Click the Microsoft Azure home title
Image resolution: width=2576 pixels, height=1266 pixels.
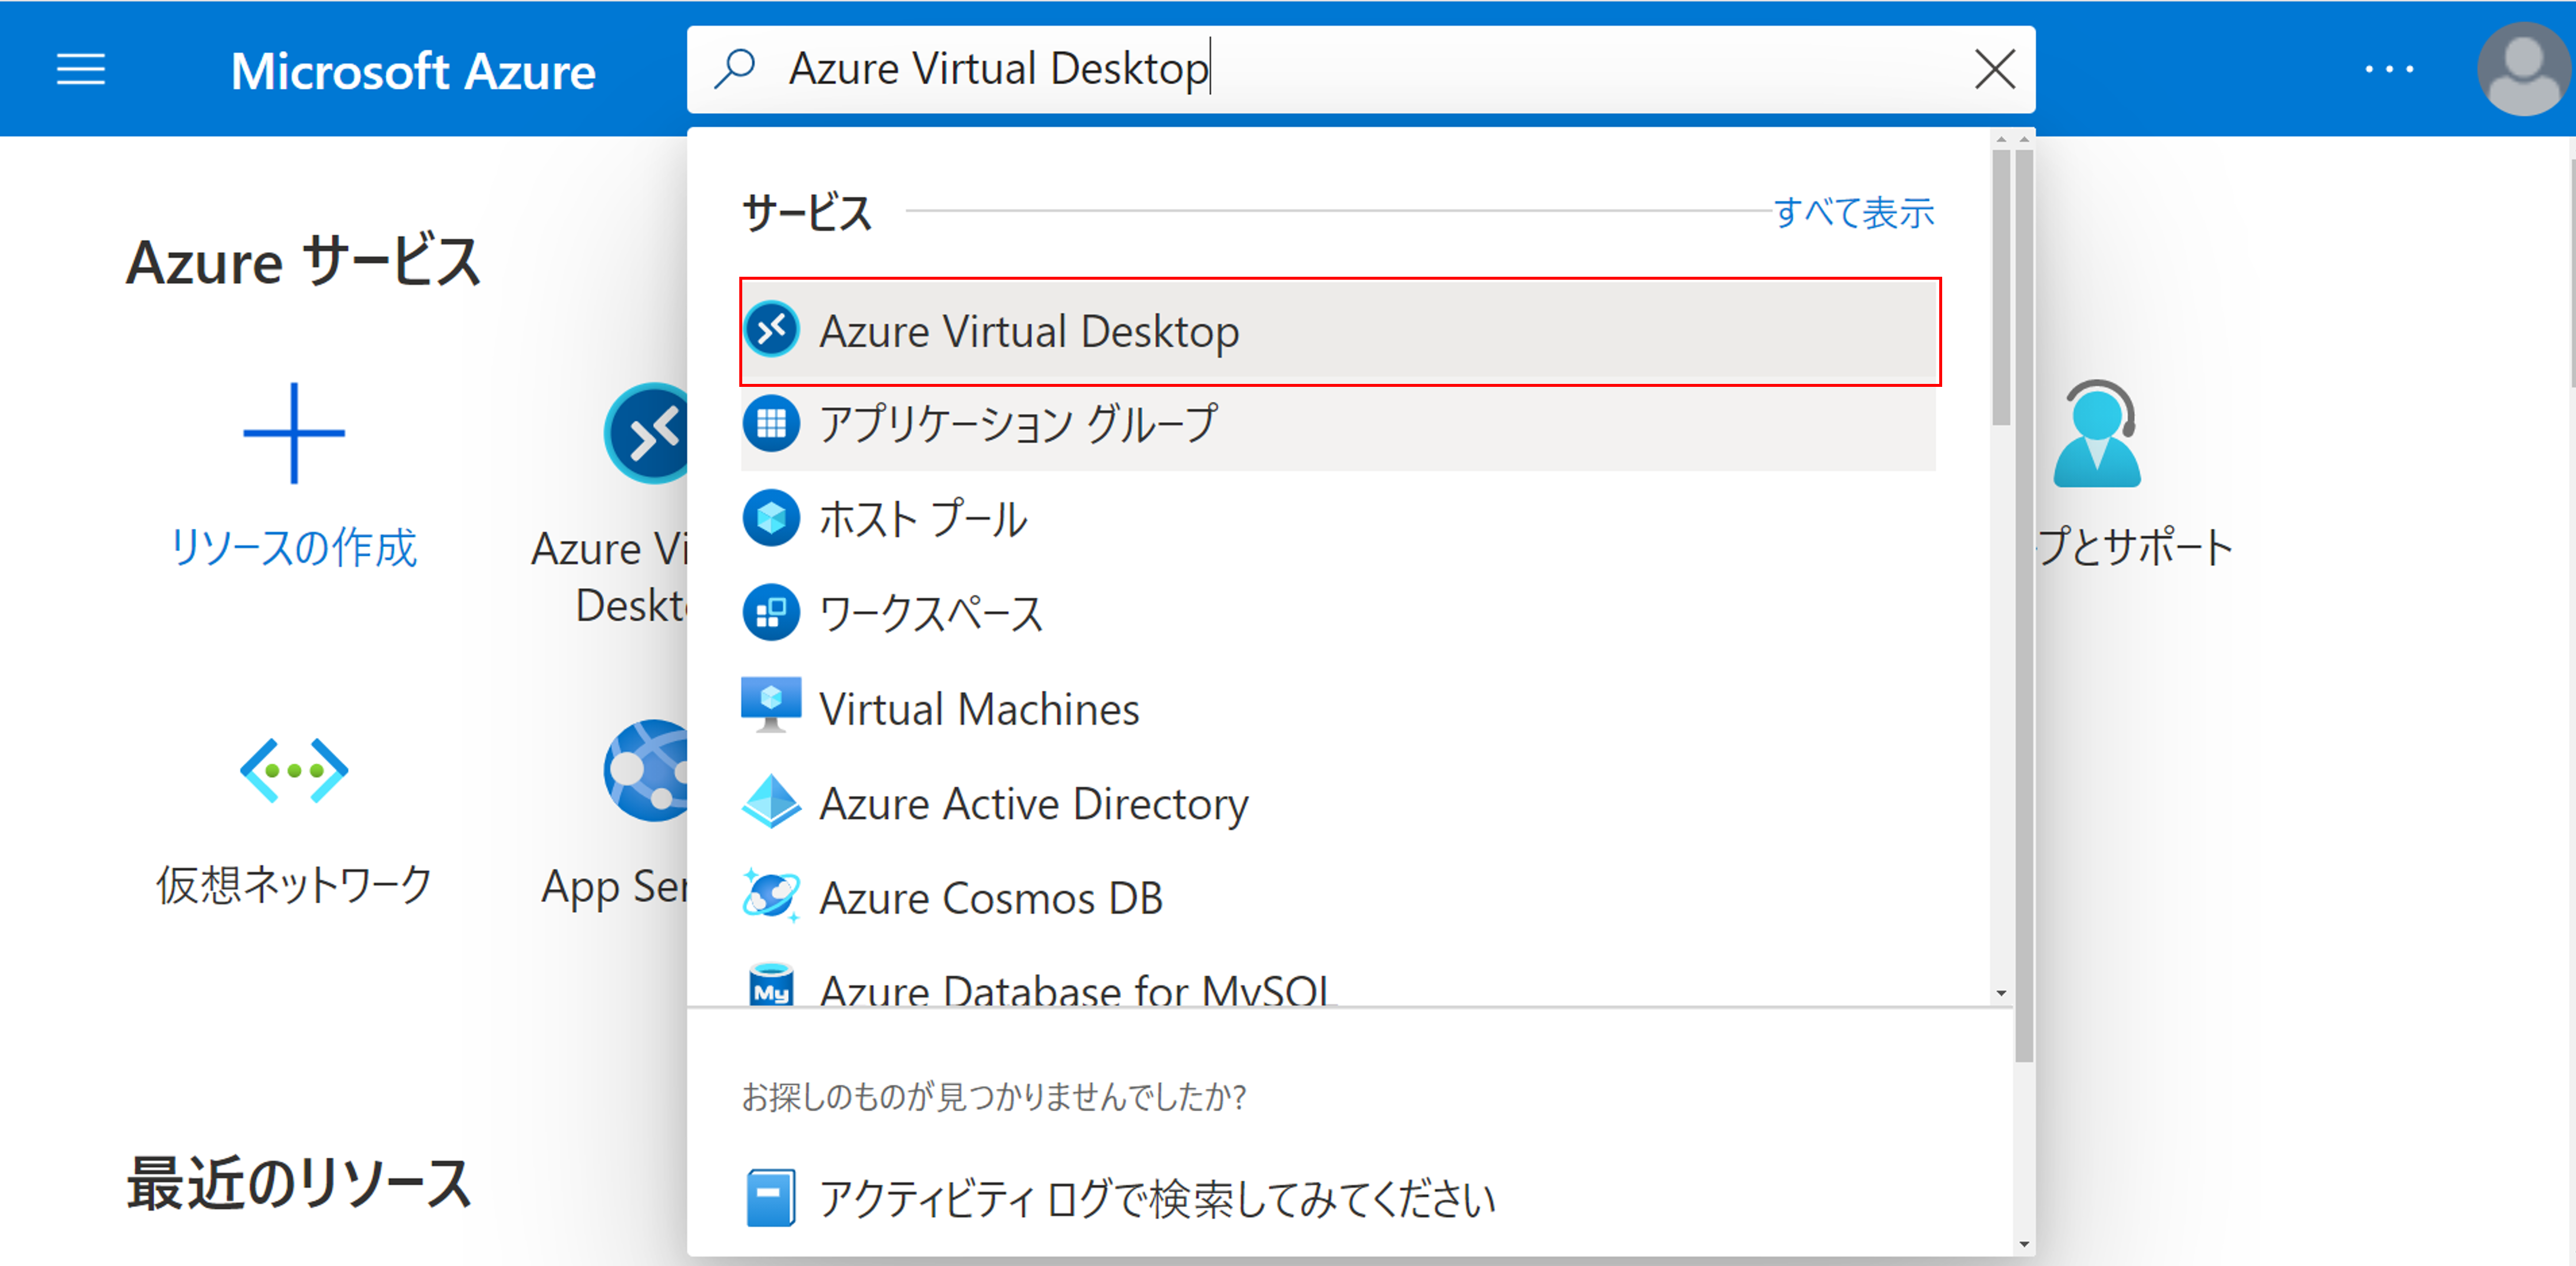click(413, 72)
